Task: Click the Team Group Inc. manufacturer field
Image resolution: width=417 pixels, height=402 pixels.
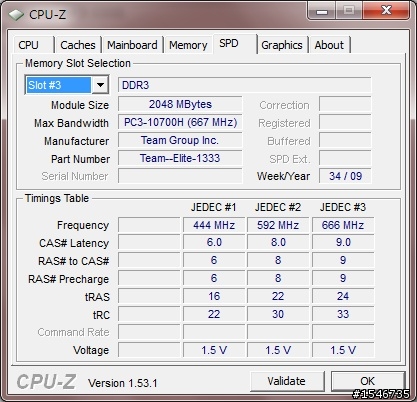Action: click(180, 140)
